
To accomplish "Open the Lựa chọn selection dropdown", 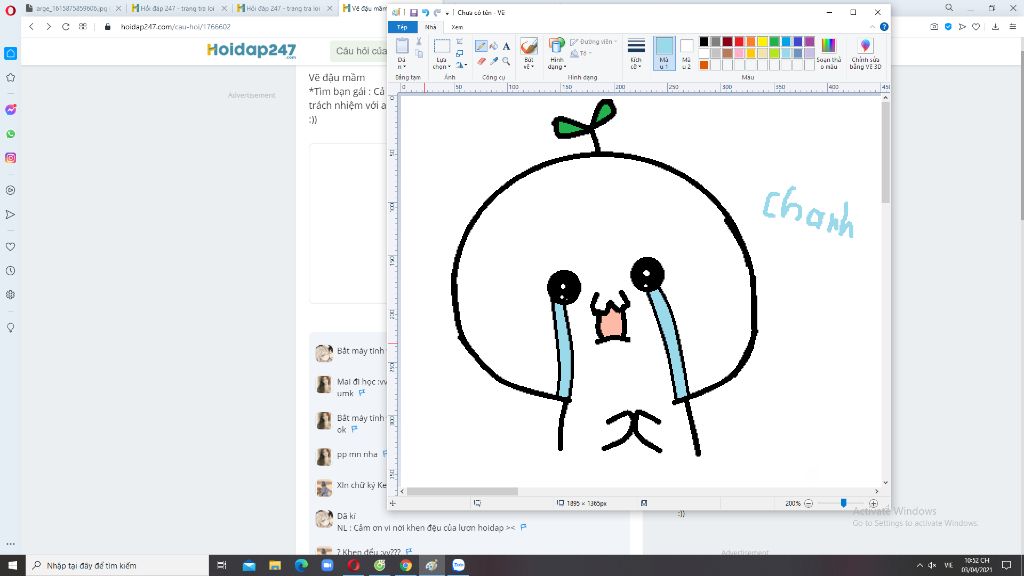I will pos(441,63).
